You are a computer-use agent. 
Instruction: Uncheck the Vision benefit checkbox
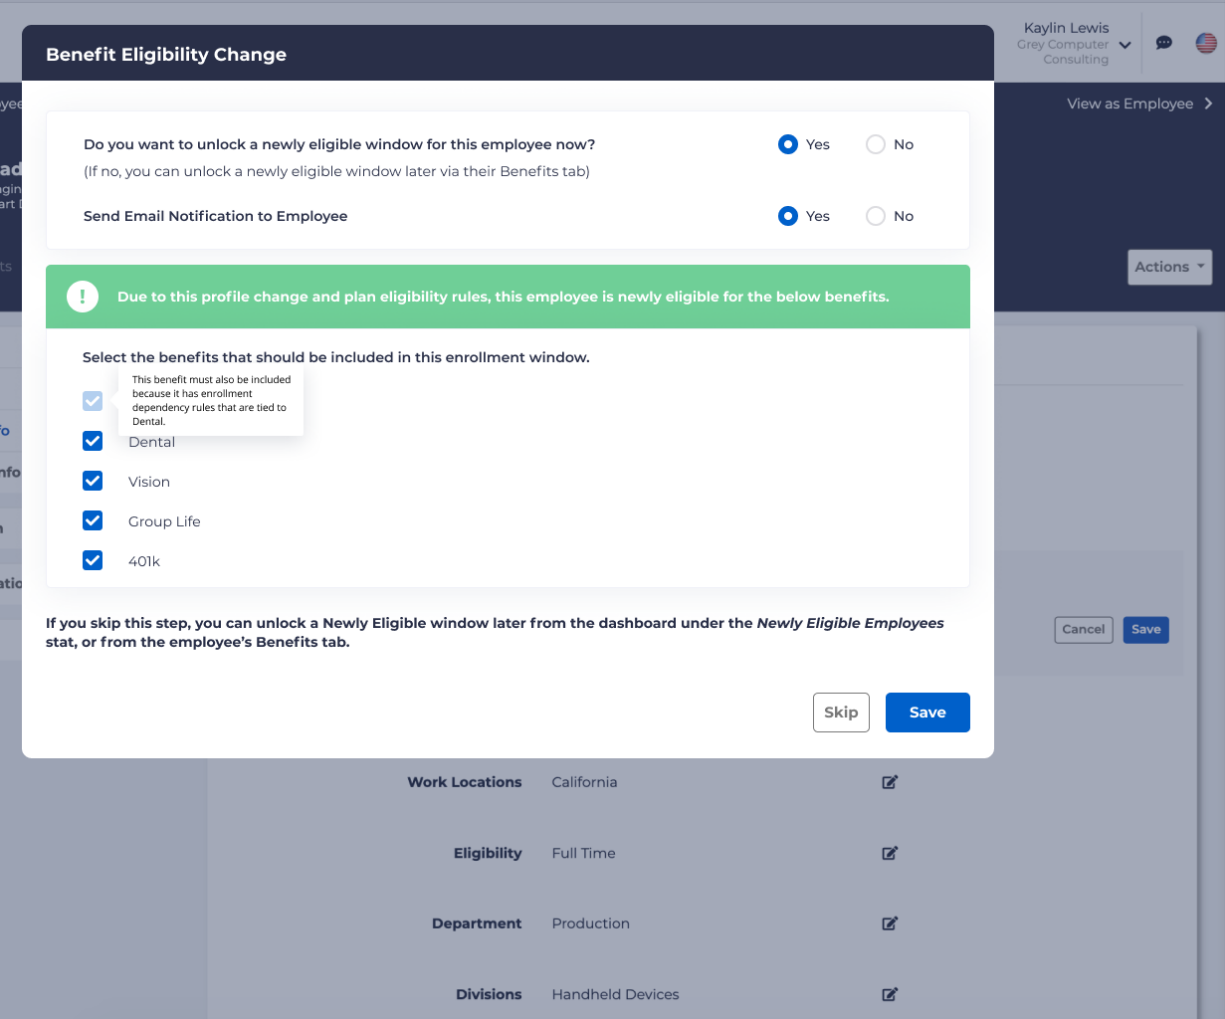click(x=93, y=481)
